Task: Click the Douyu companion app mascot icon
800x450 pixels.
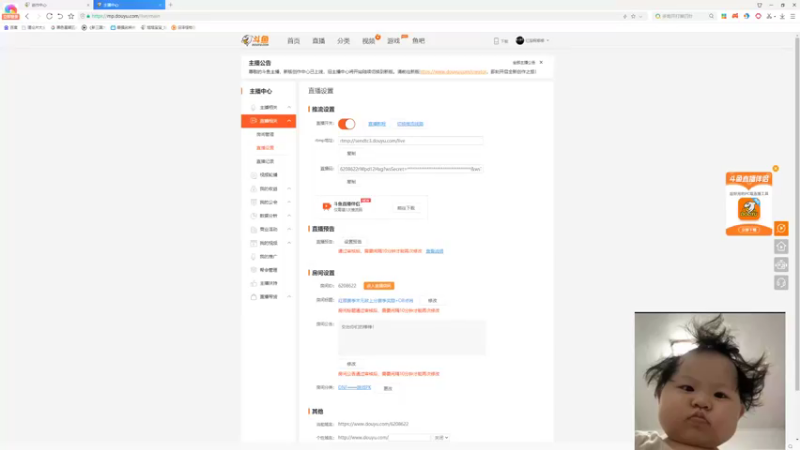Action: tap(749, 209)
